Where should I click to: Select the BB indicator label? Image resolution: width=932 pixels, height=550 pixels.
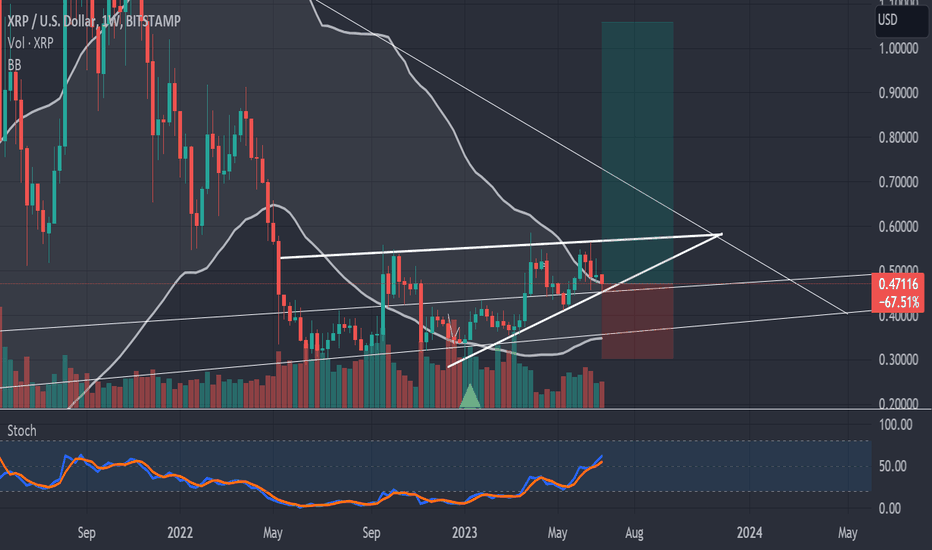pos(14,64)
